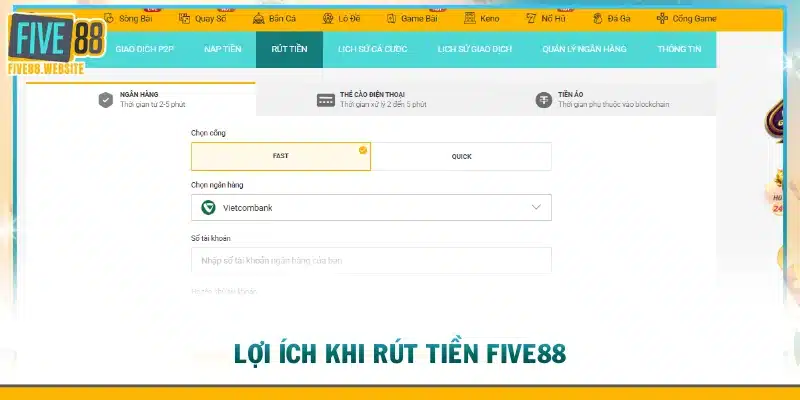Select the Thẻ Cào Điện Thoại method tab

click(x=371, y=99)
